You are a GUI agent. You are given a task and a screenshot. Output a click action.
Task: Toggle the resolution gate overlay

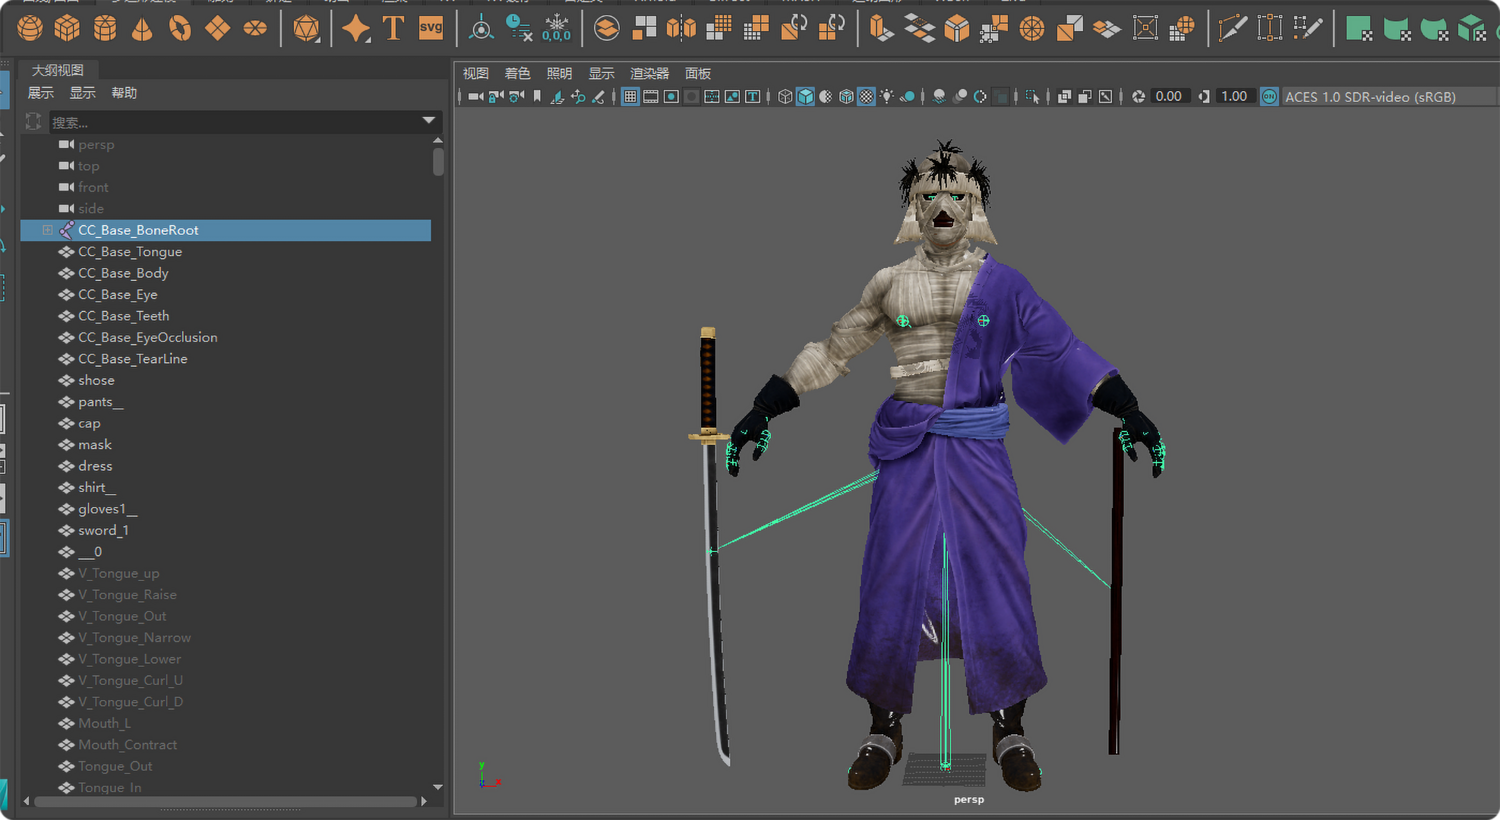[x=671, y=97]
